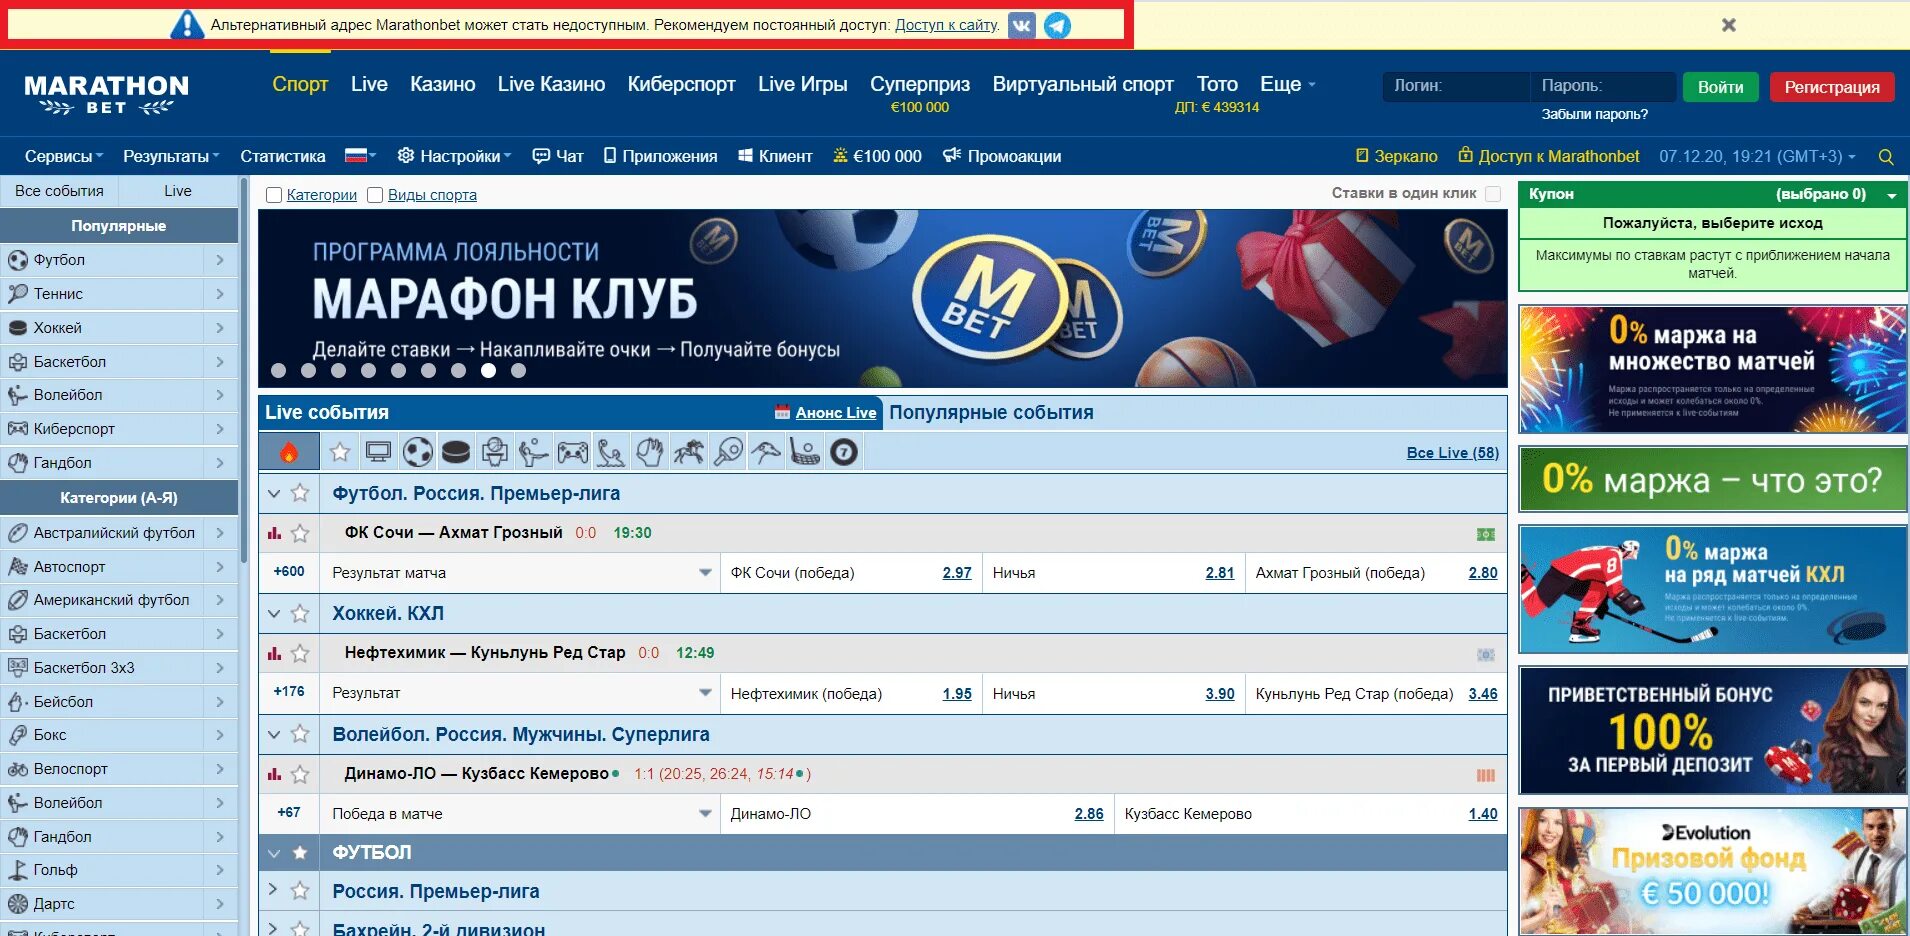Click the search magnifier icon
The width and height of the screenshot is (1910, 936).
pyautogui.click(x=1886, y=157)
